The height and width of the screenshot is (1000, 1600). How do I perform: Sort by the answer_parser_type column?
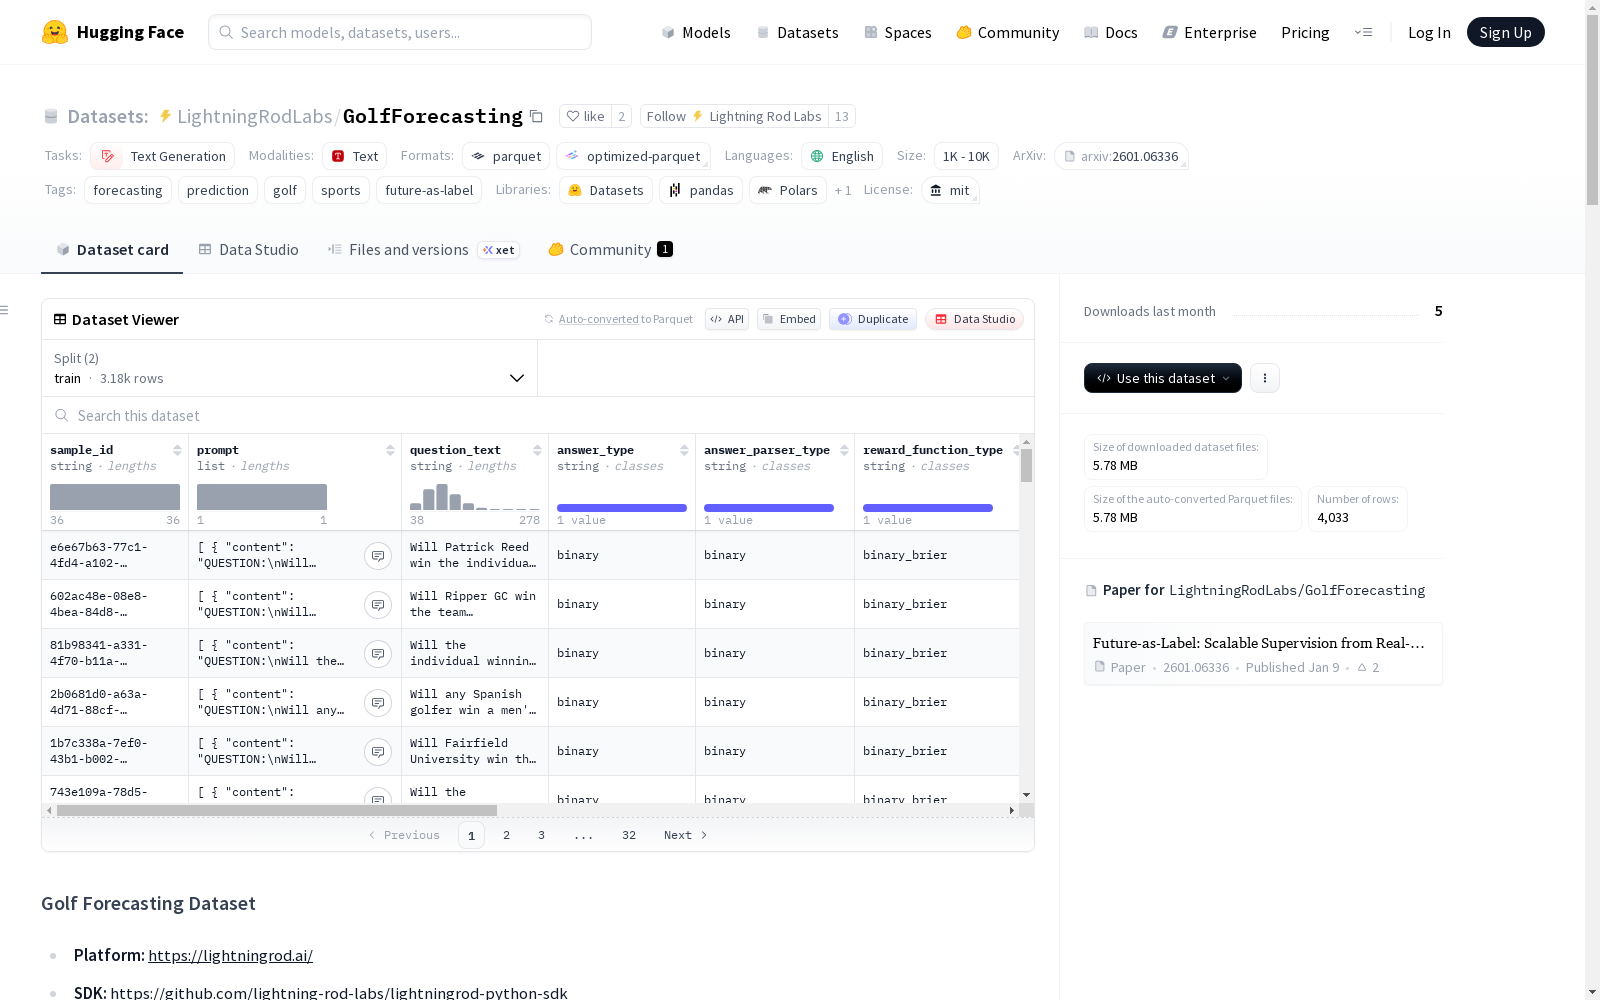(844, 450)
